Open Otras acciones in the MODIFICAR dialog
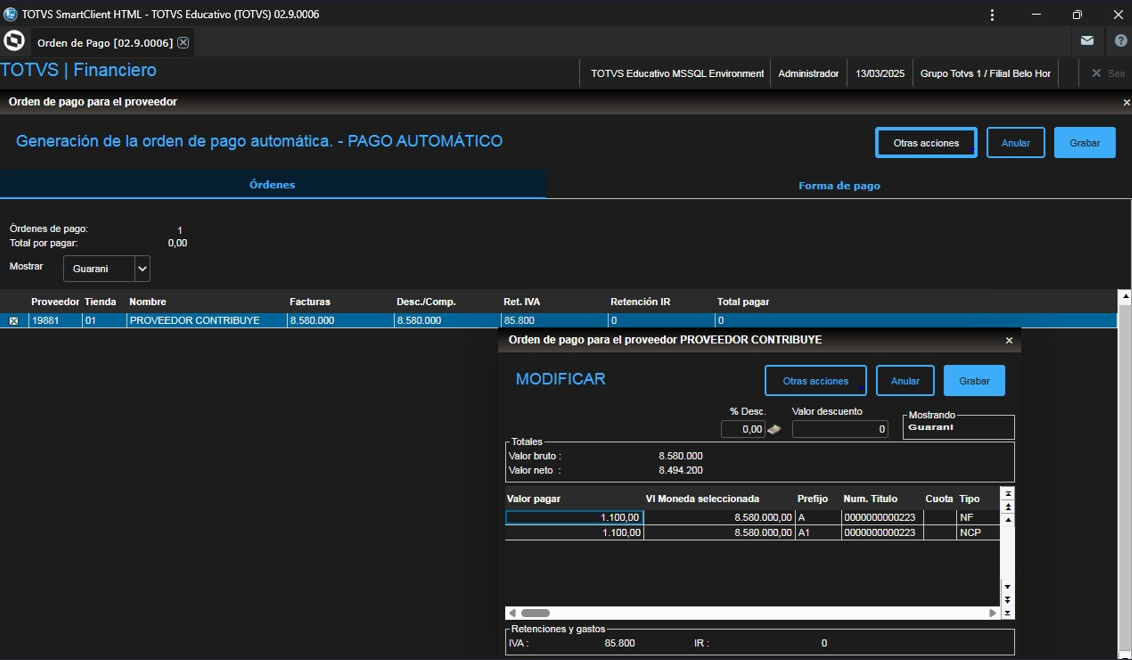The height and width of the screenshot is (660, 1132). pos(815,381)
